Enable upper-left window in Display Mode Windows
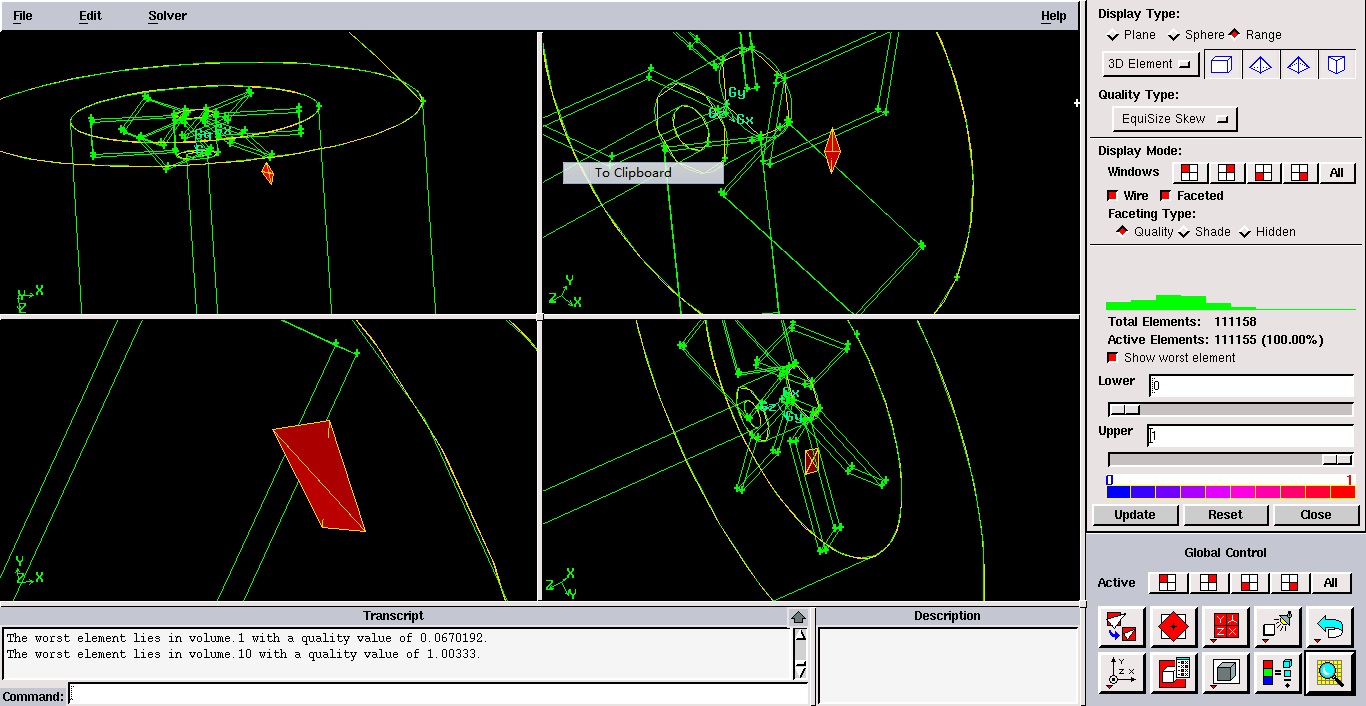The width and height of the screenshot is (1366, 706). click(x=1190, y=172)
